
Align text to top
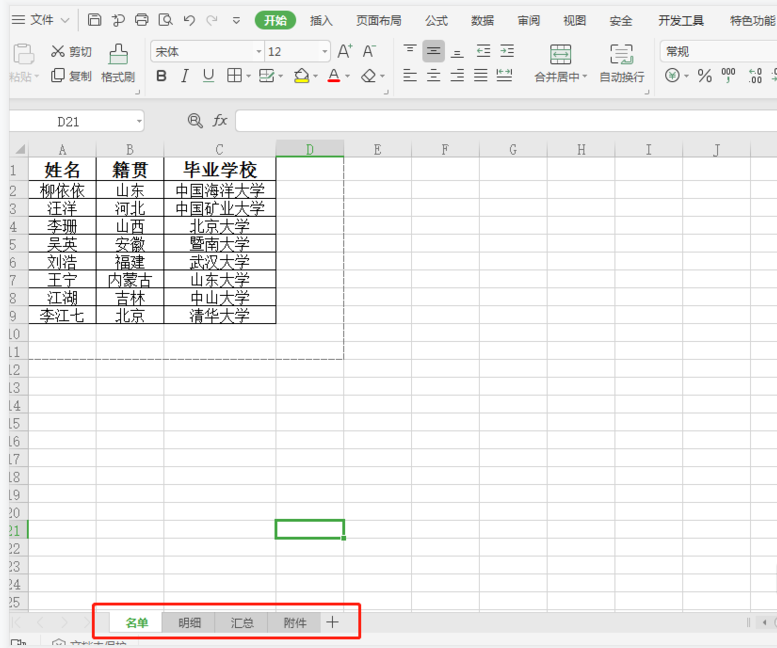(410, 51)
